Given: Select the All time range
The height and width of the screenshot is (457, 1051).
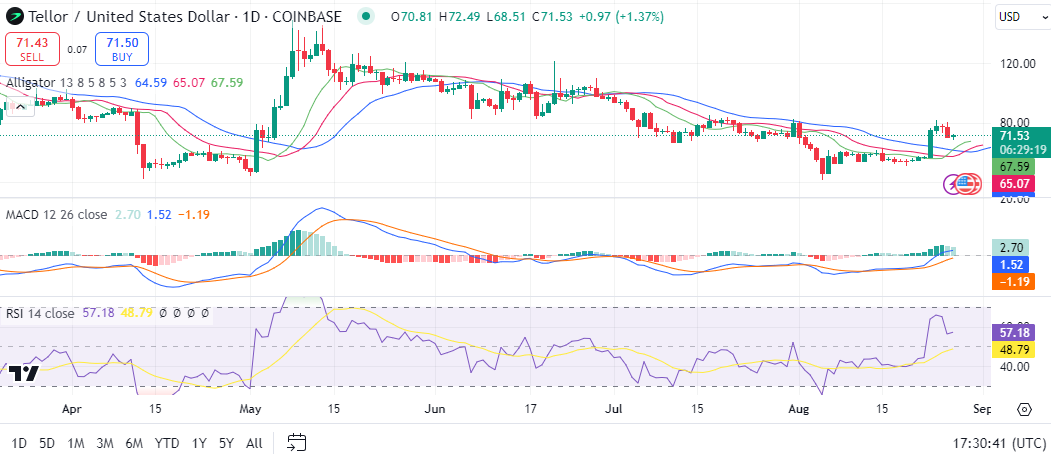Looking at the screenshot, I should [254, 443].
